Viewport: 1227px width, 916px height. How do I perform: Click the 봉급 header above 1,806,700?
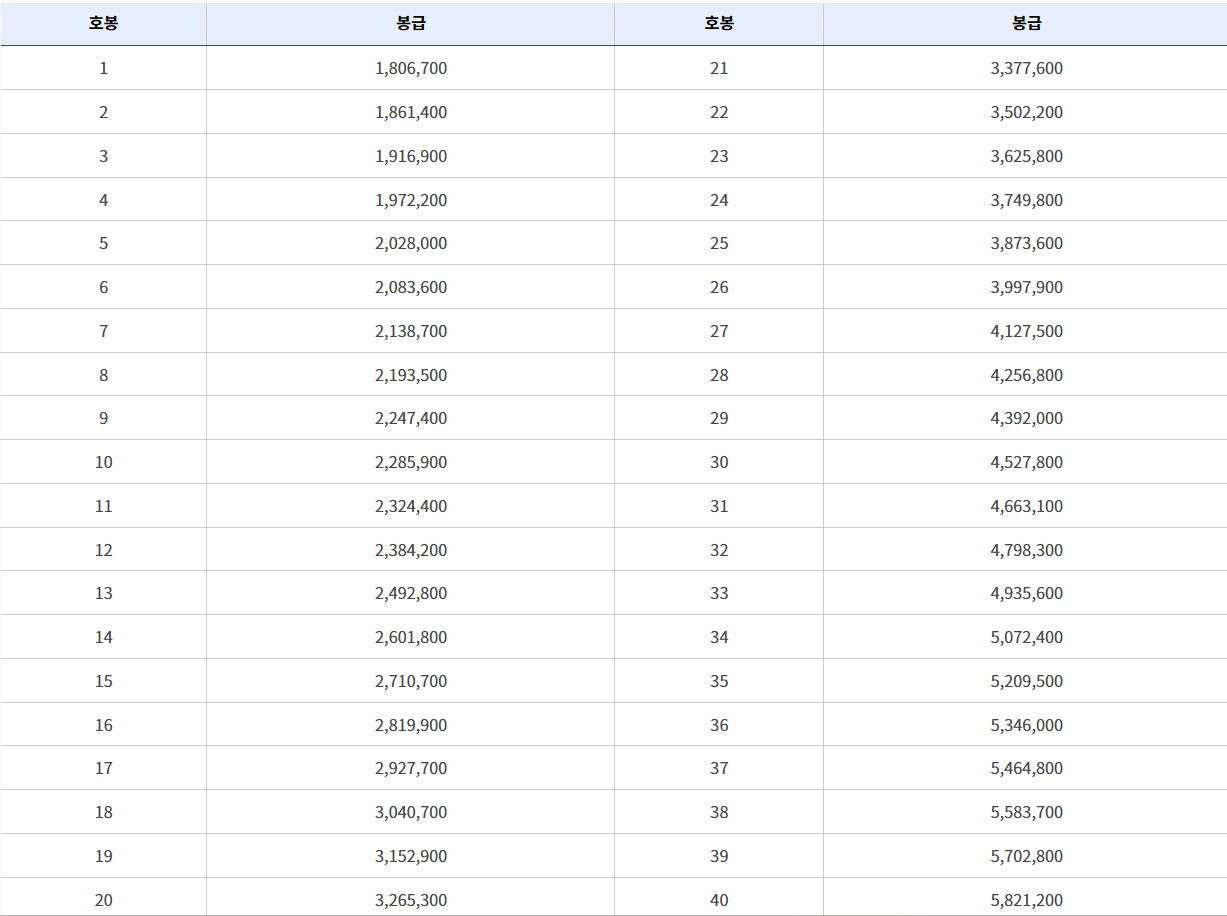tap(411, 24)
